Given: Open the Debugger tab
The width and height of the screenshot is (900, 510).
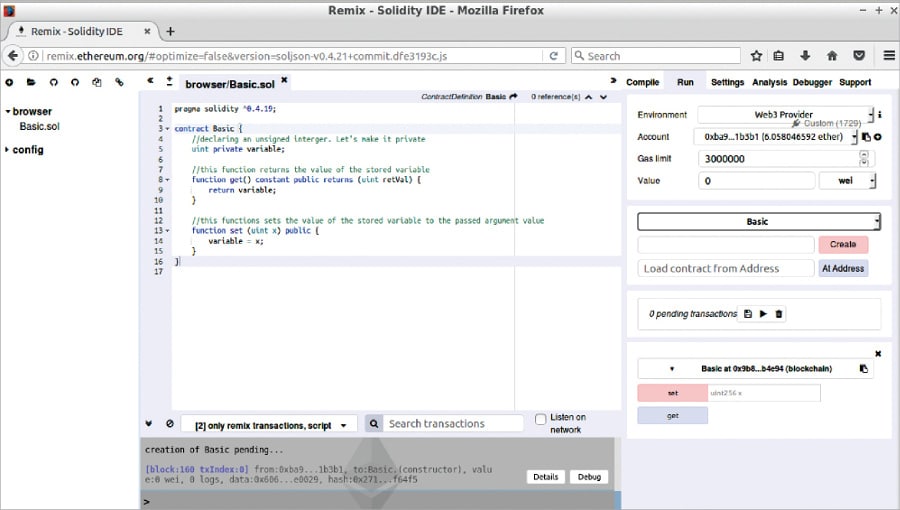Looking at the screenshot, I should point(812,82).
